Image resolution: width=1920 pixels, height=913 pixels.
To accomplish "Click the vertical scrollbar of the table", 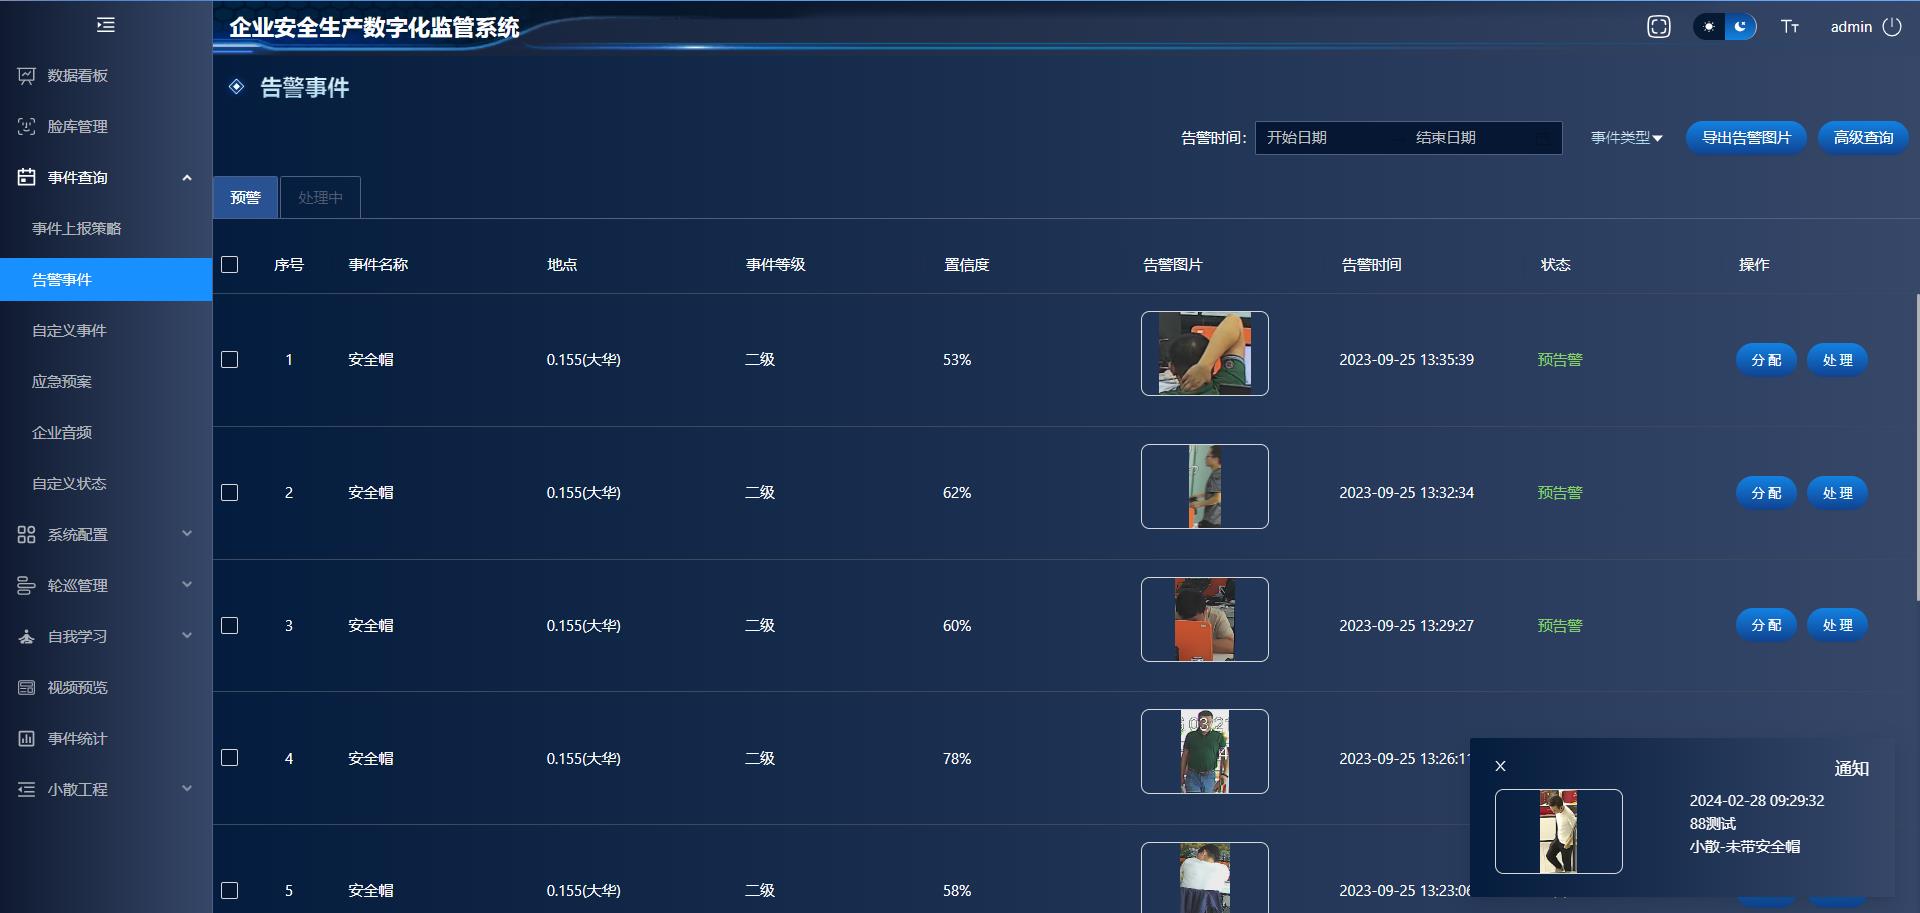I will 1917,447.
